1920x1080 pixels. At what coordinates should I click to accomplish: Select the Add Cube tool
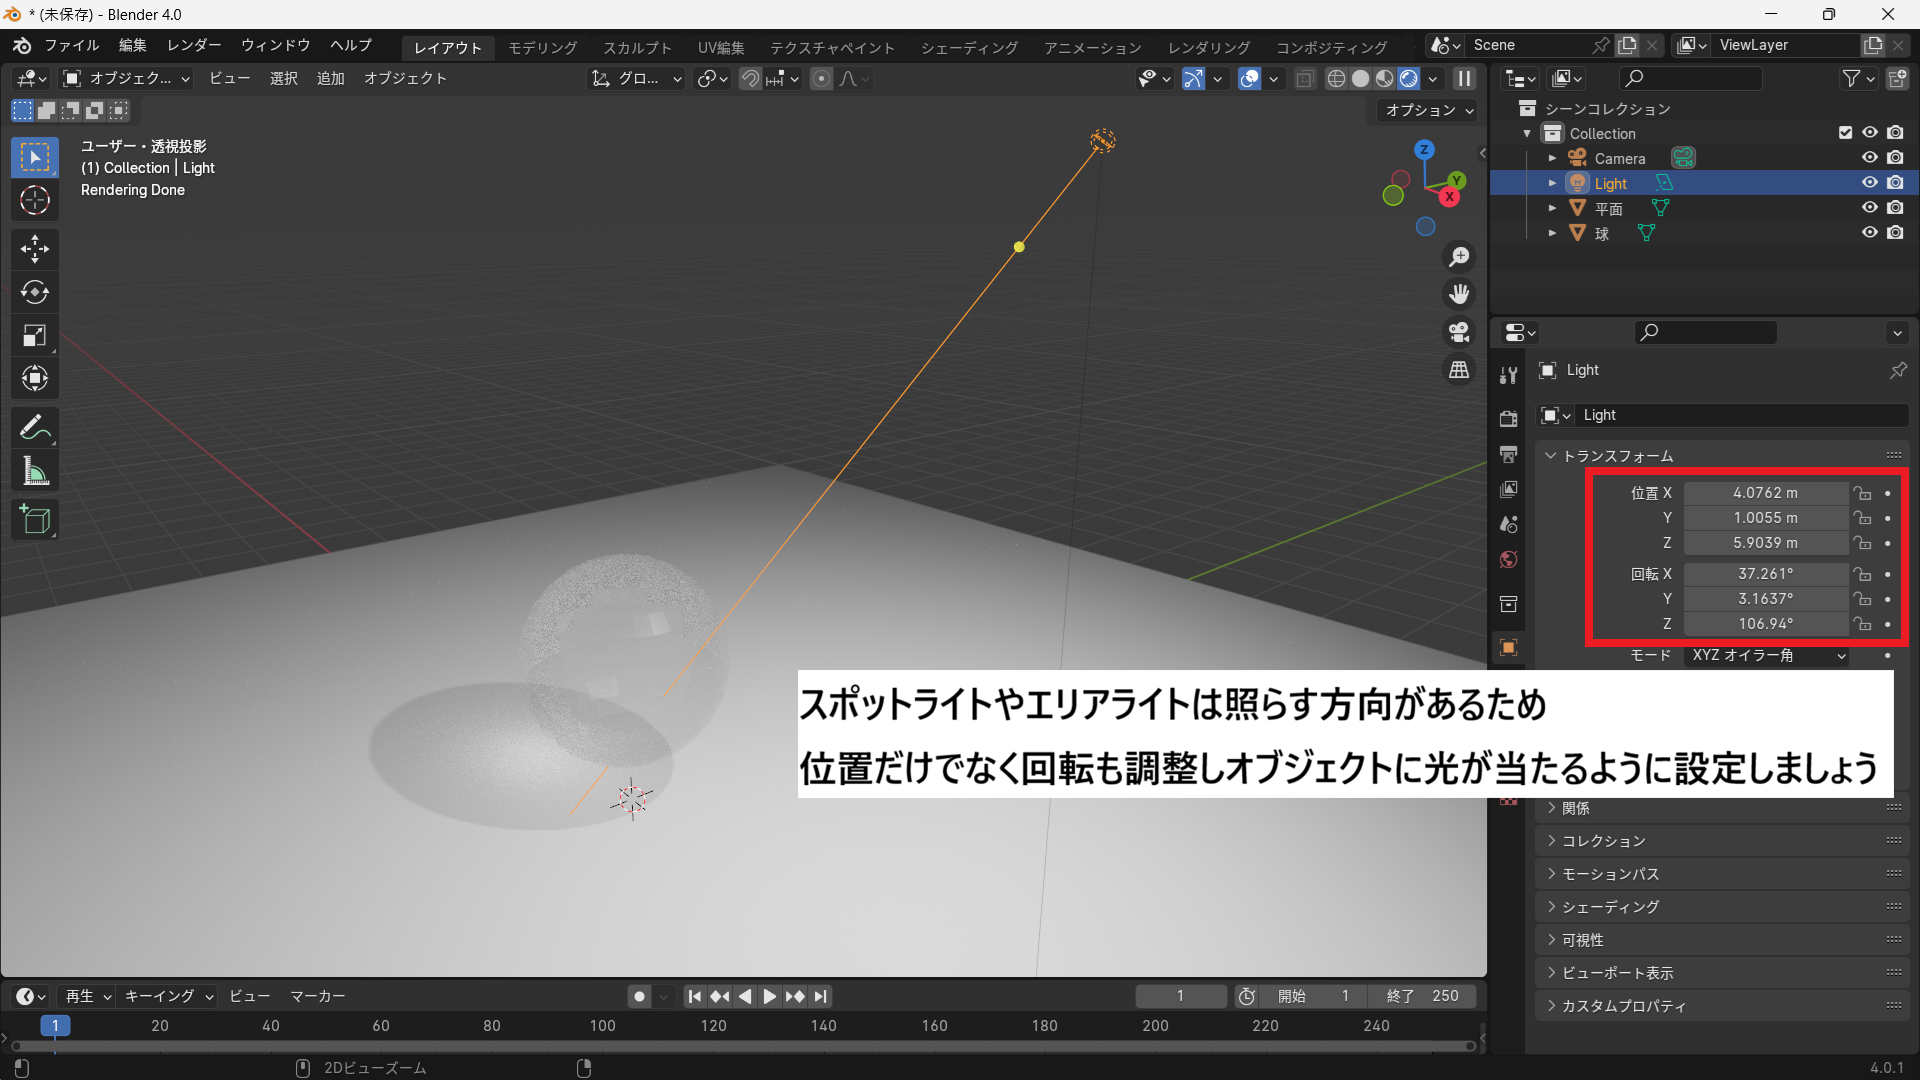click(35, 520)
